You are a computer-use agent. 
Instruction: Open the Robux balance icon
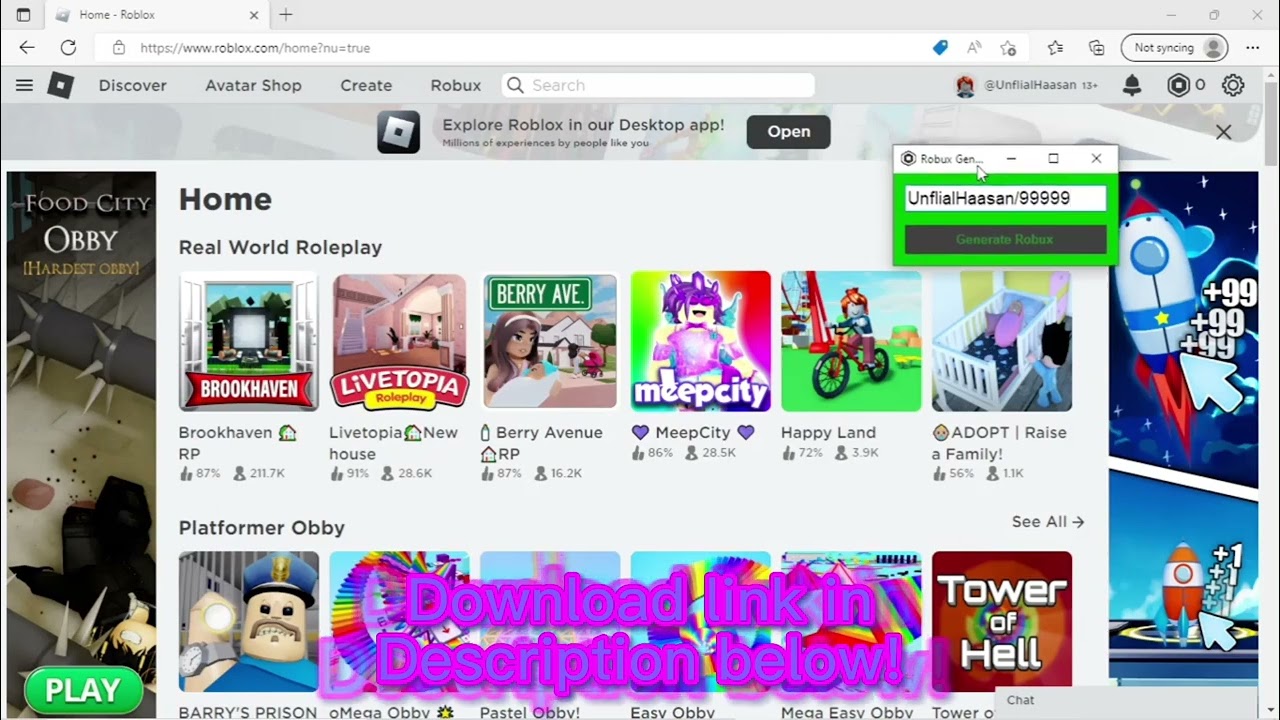1179,86
